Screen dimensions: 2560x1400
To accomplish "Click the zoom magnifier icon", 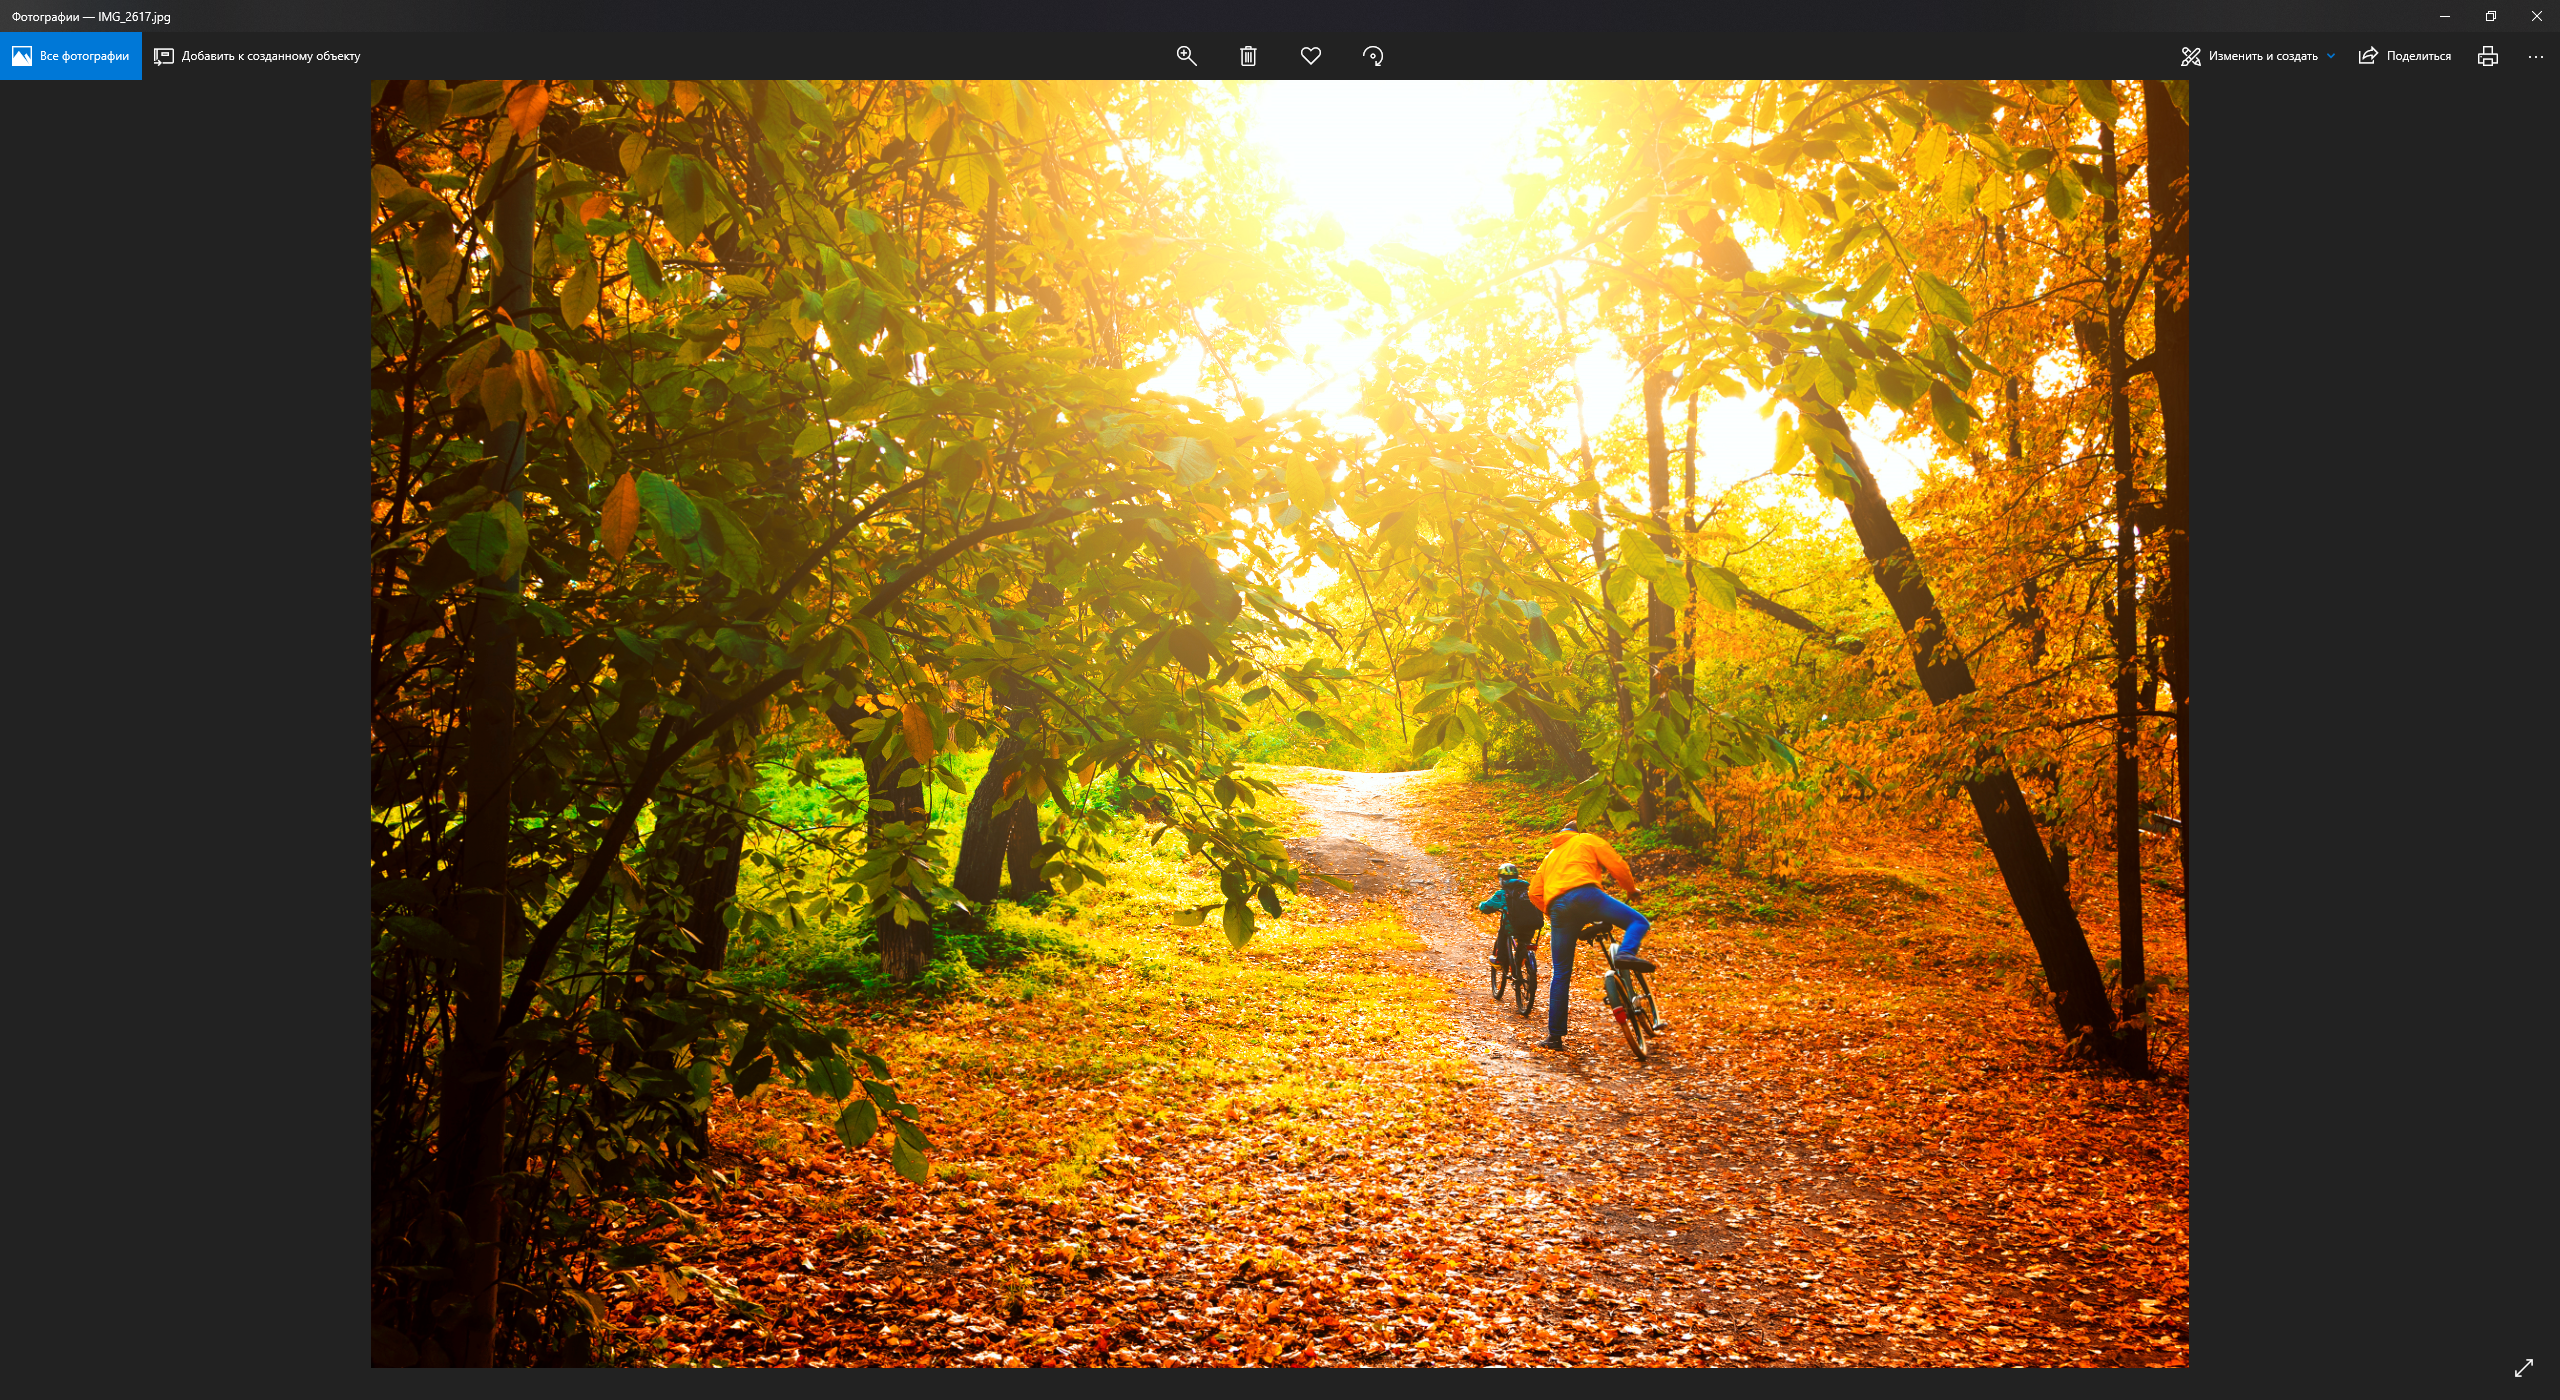I will [x=1186, y=56].
